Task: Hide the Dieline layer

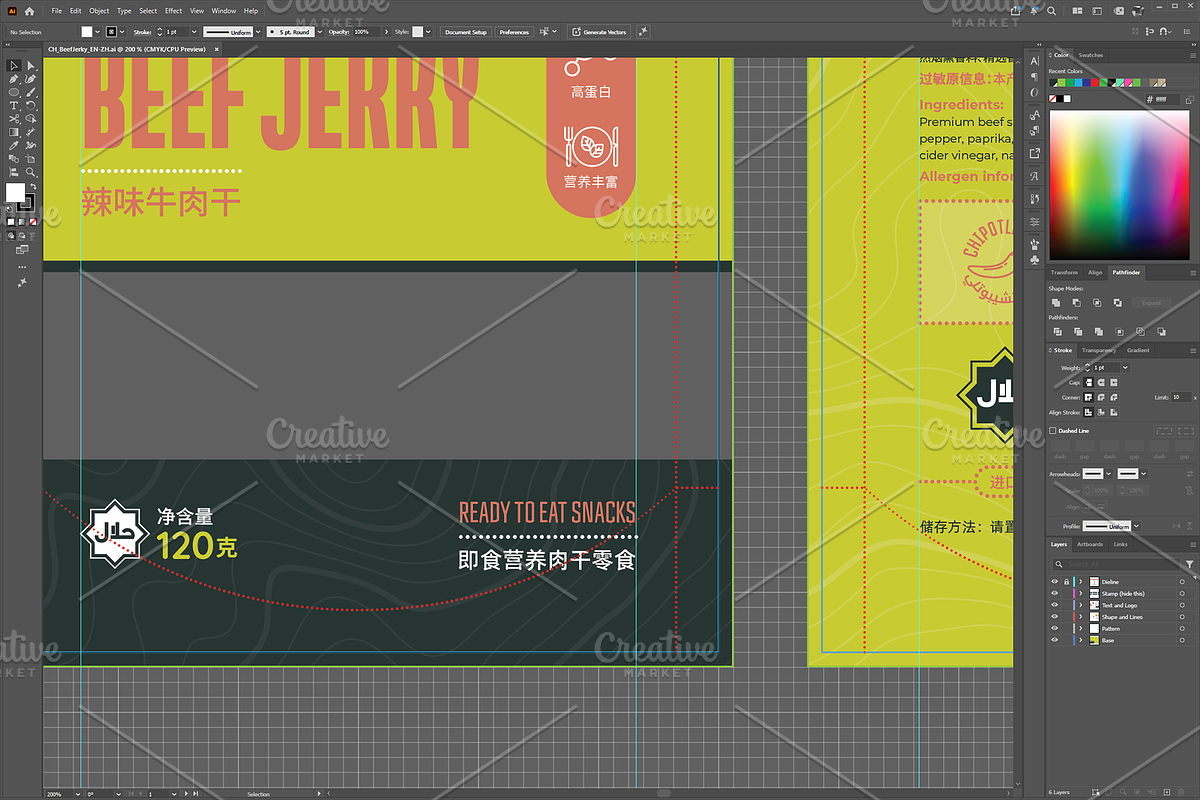Action: tap(1054, 581)
